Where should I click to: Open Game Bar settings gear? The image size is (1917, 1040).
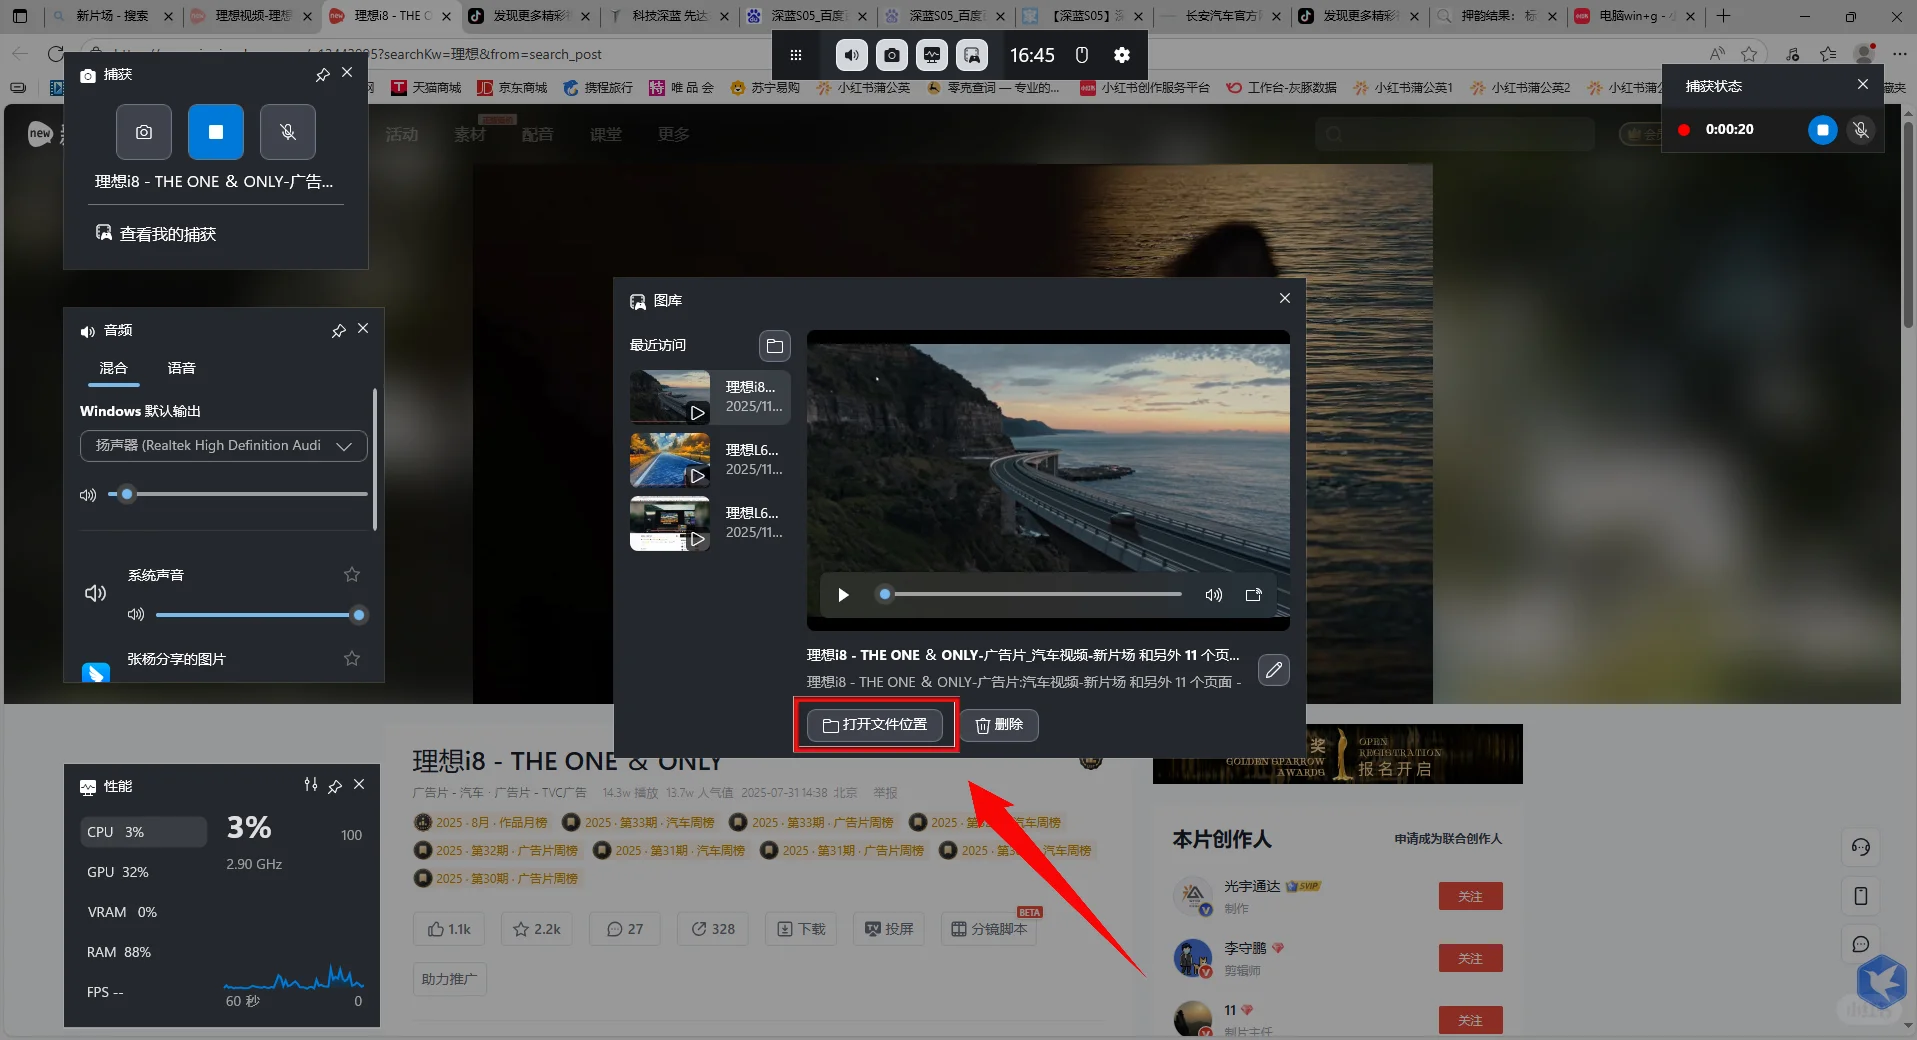tap(1122, 55)
